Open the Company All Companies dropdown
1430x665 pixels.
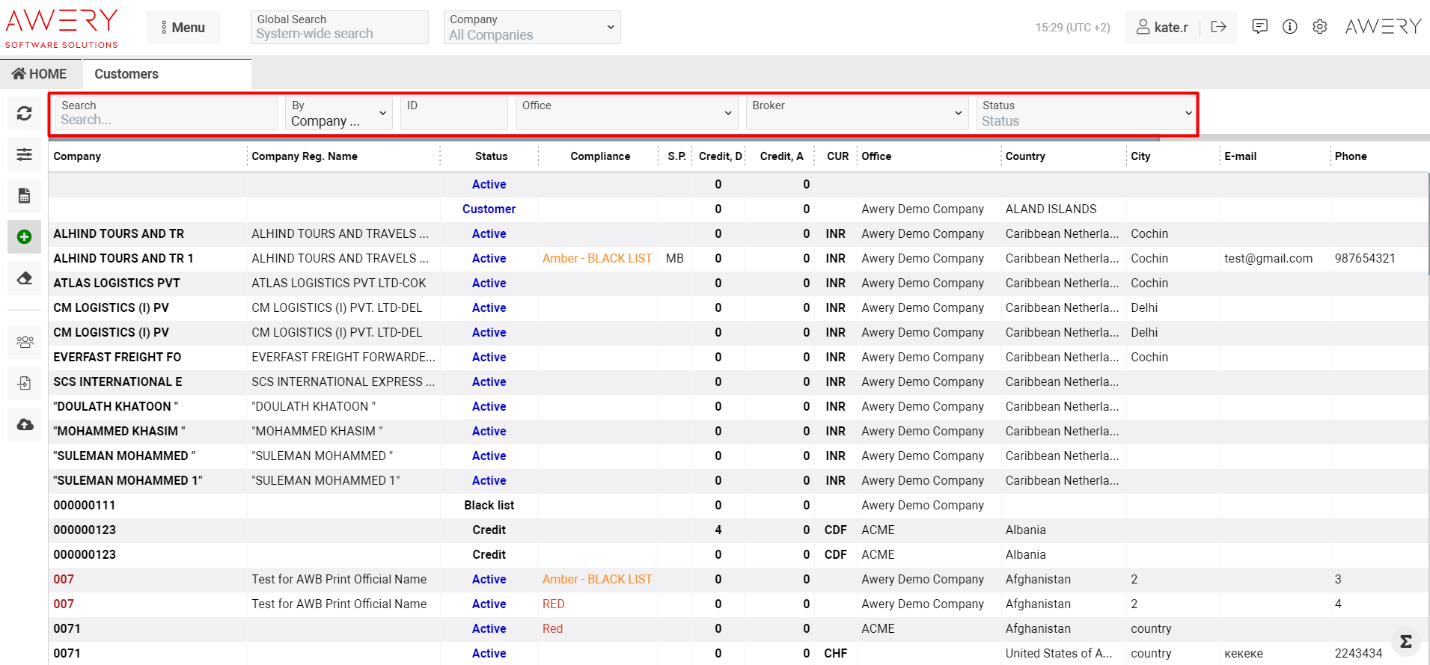tap(531, 27)
